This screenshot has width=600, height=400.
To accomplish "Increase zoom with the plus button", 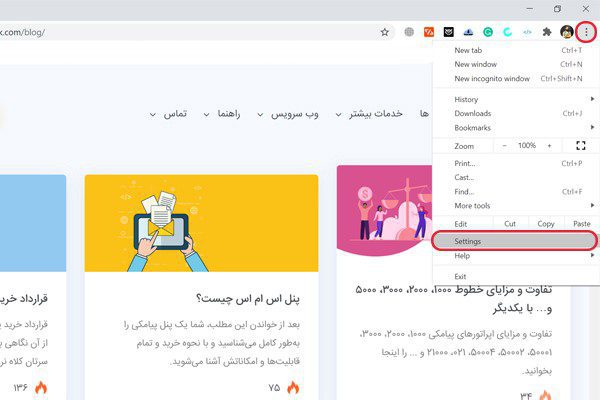I will point(549,146).
